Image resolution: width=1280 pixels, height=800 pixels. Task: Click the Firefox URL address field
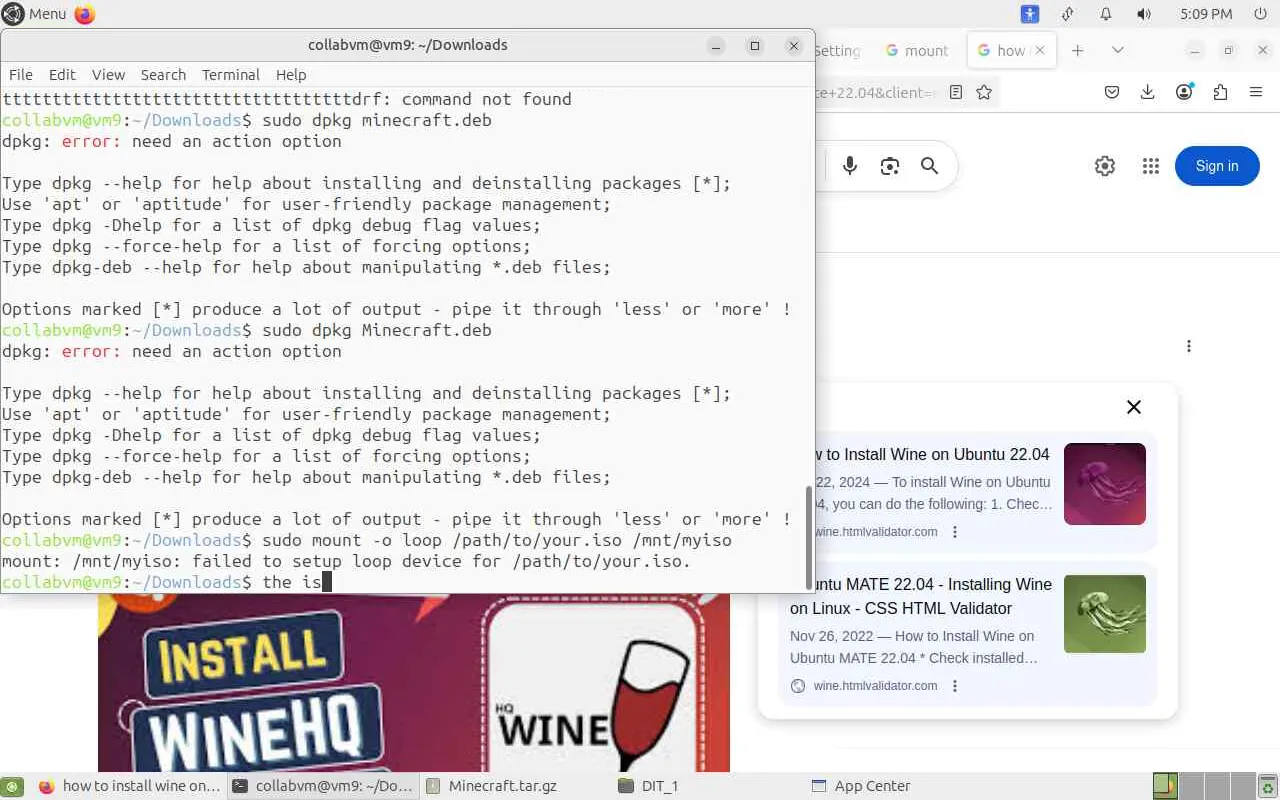(878, 92)
